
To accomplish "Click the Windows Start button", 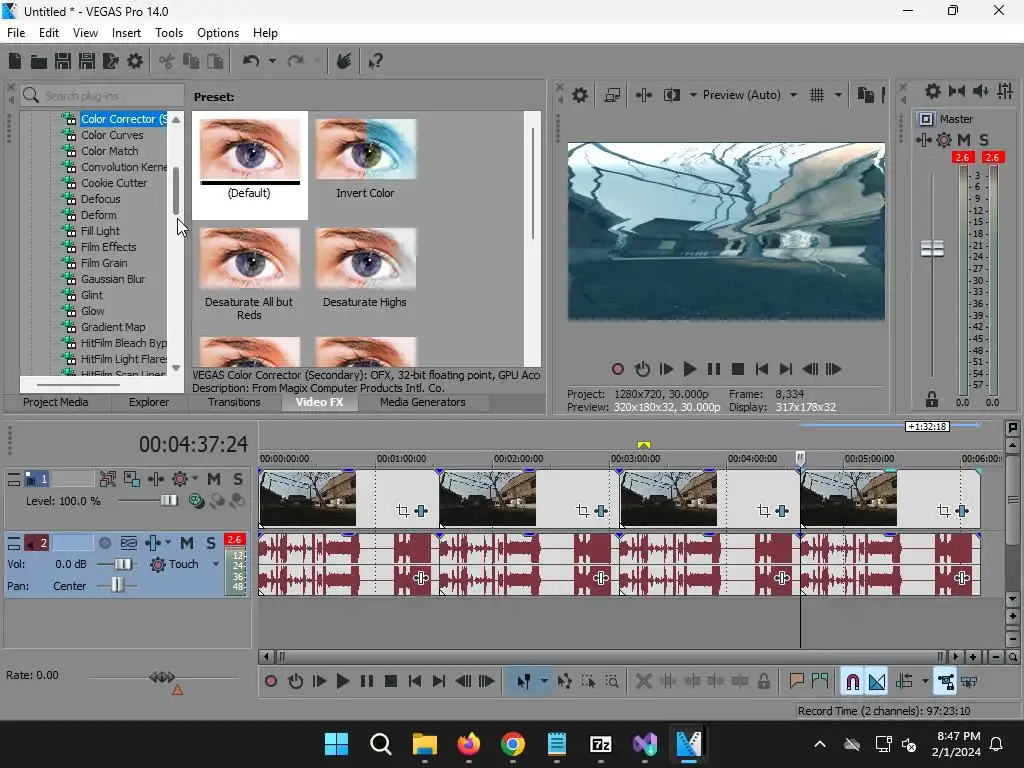I will pyautogui.click(x=336, y=744).
